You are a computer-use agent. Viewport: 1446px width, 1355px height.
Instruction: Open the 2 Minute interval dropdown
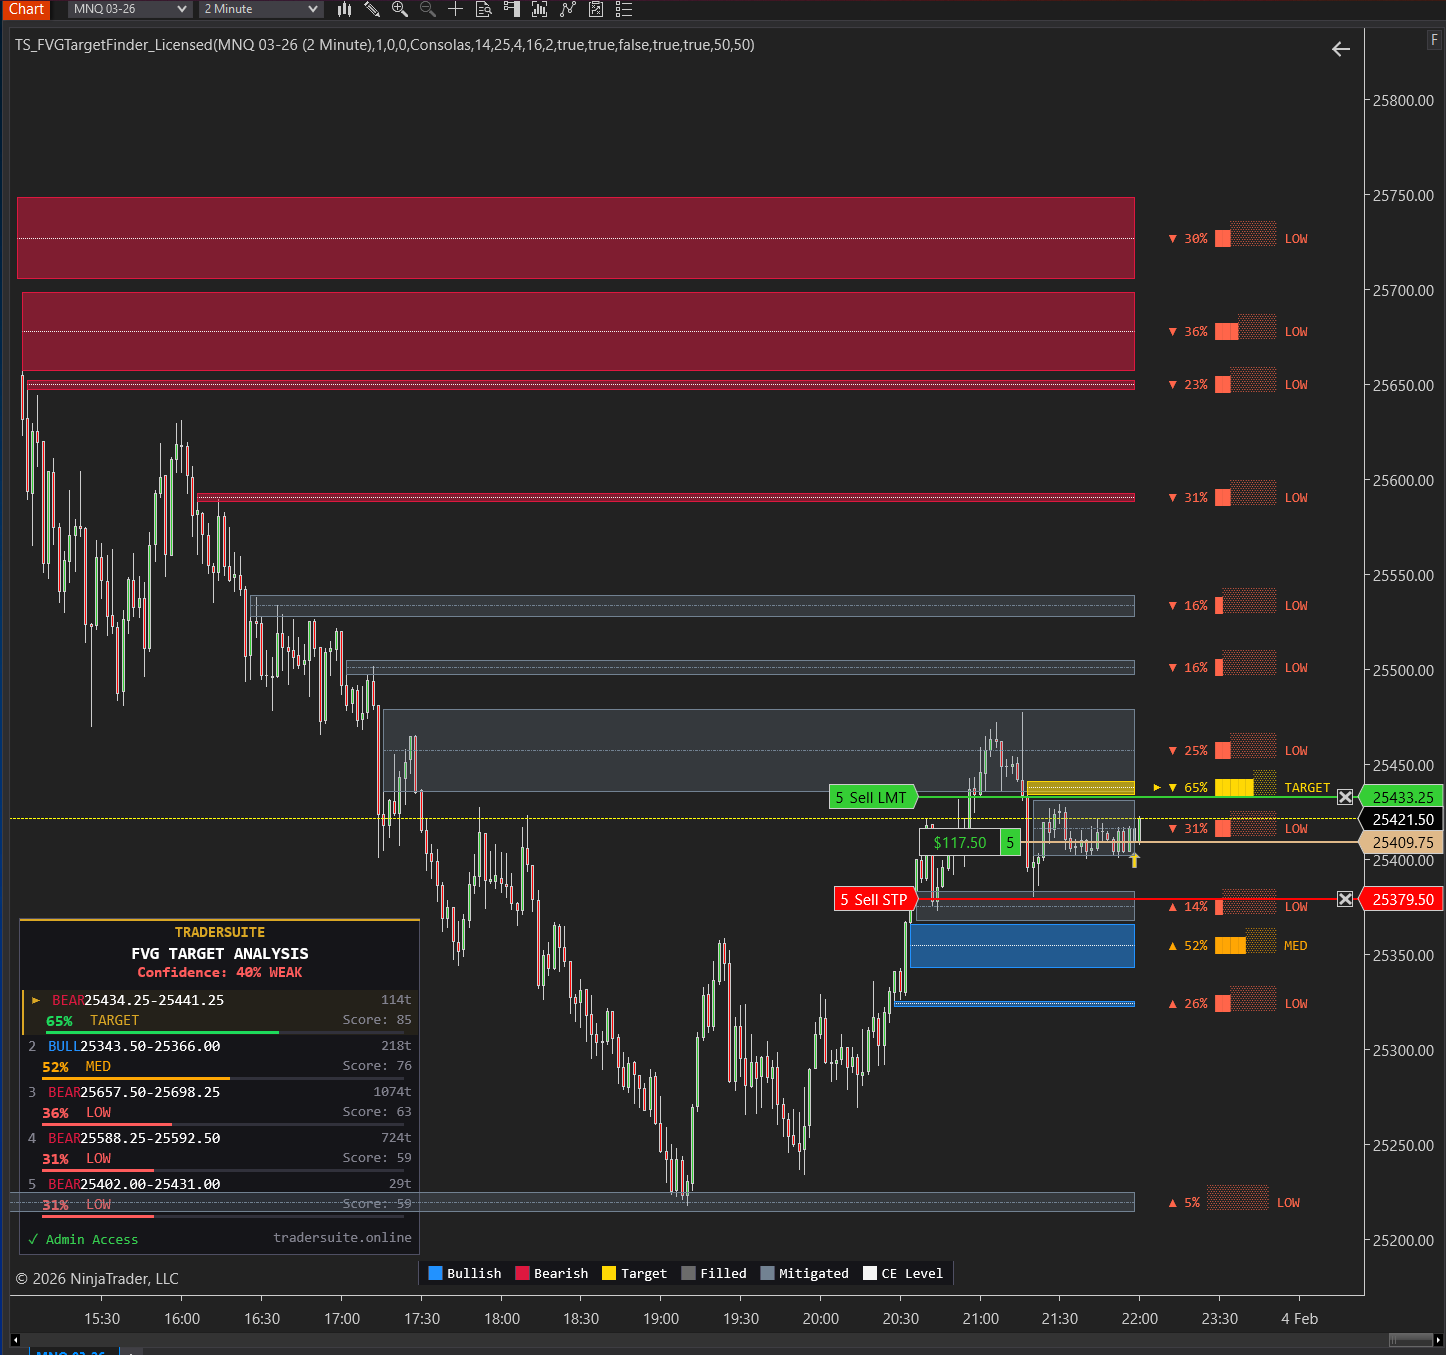pyautogui.click(x=260, y=9)
